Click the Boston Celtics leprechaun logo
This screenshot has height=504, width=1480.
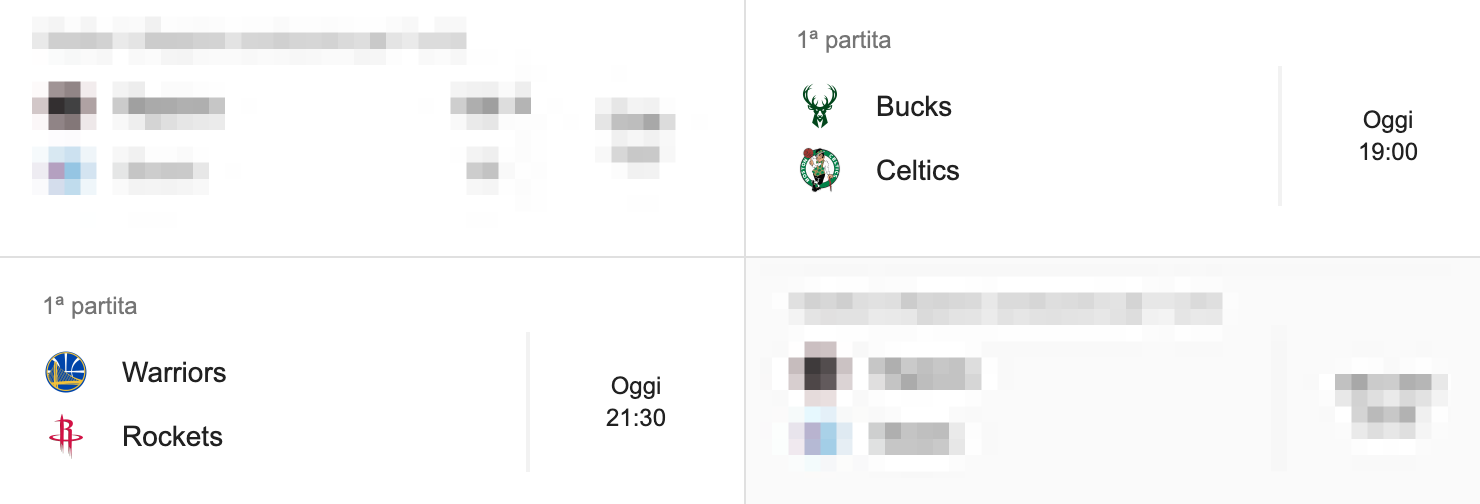pos(820,170)
